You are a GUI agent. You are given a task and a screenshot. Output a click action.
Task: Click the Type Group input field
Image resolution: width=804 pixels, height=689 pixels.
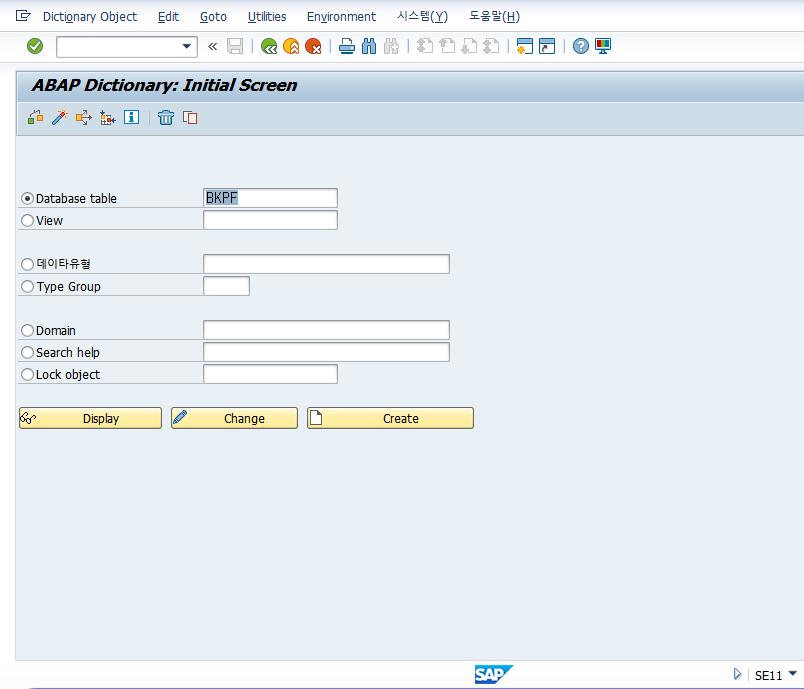[227, 286]
